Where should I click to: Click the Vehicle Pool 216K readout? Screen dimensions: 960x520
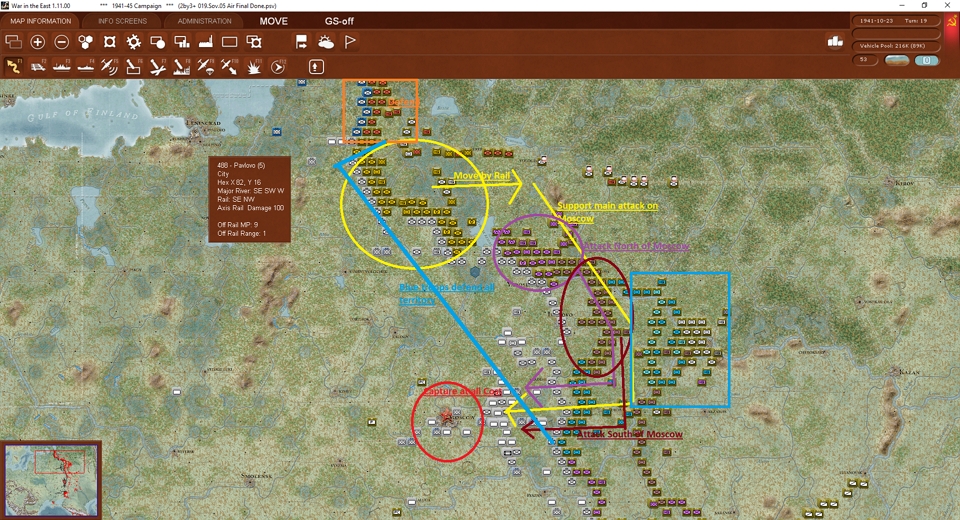coord(896,46)
